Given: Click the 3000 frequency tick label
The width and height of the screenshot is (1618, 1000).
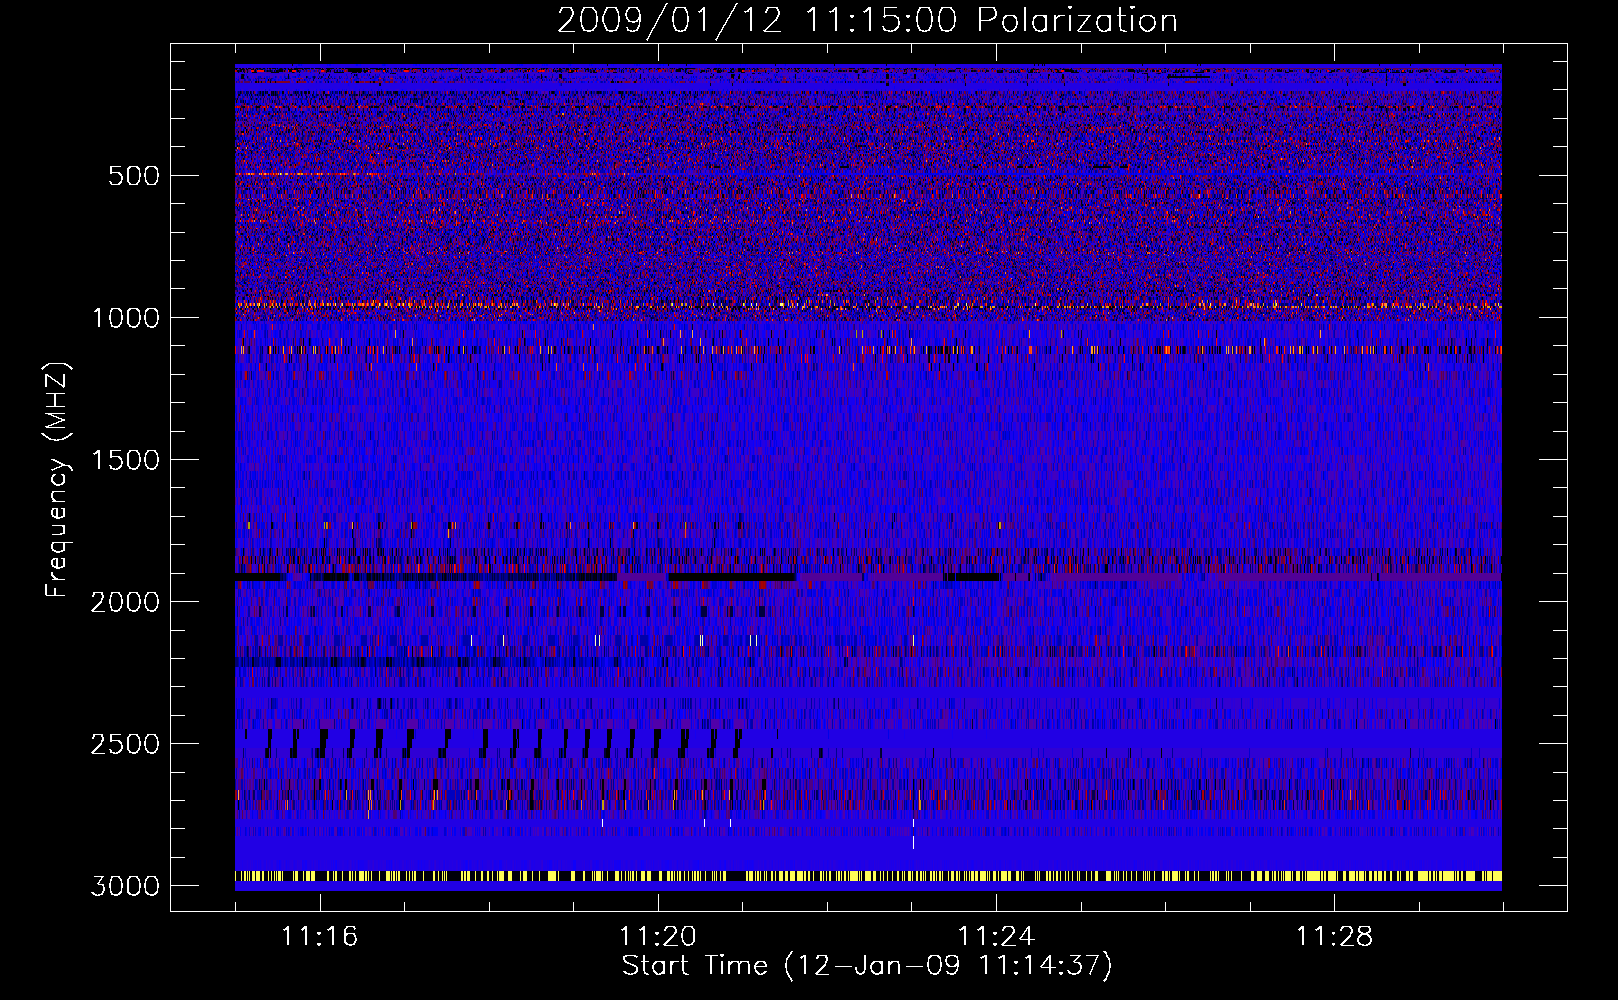Looking at the screenshot, I should [x=125, y=886].
